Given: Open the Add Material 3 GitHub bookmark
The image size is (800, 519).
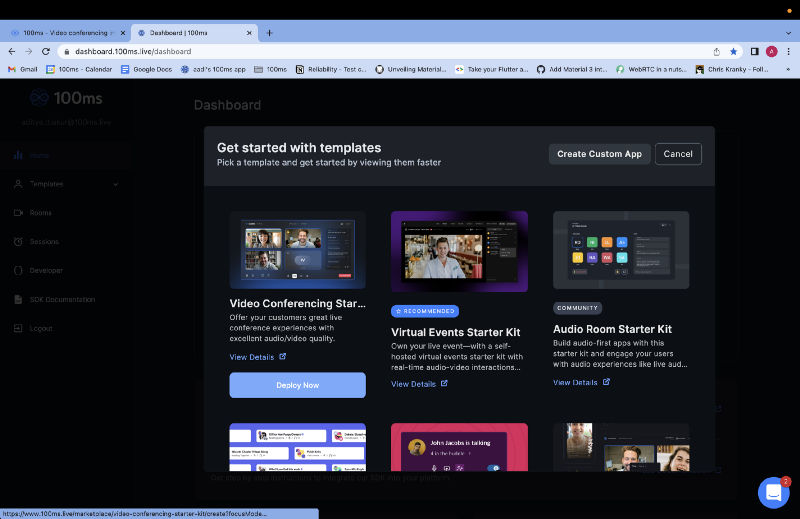Looking at the screenshot, I should pyautogui.click(x=572, y=69).
